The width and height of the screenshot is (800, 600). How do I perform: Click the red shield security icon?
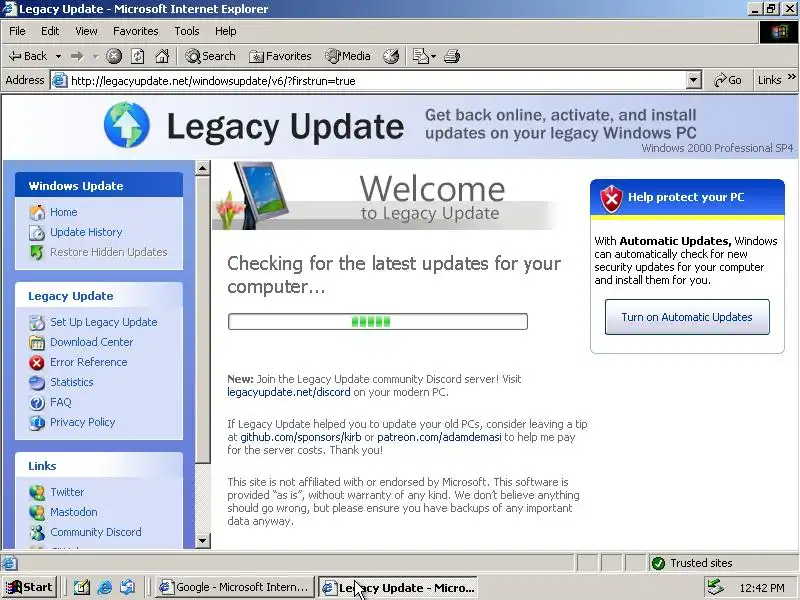pos(611,198)
